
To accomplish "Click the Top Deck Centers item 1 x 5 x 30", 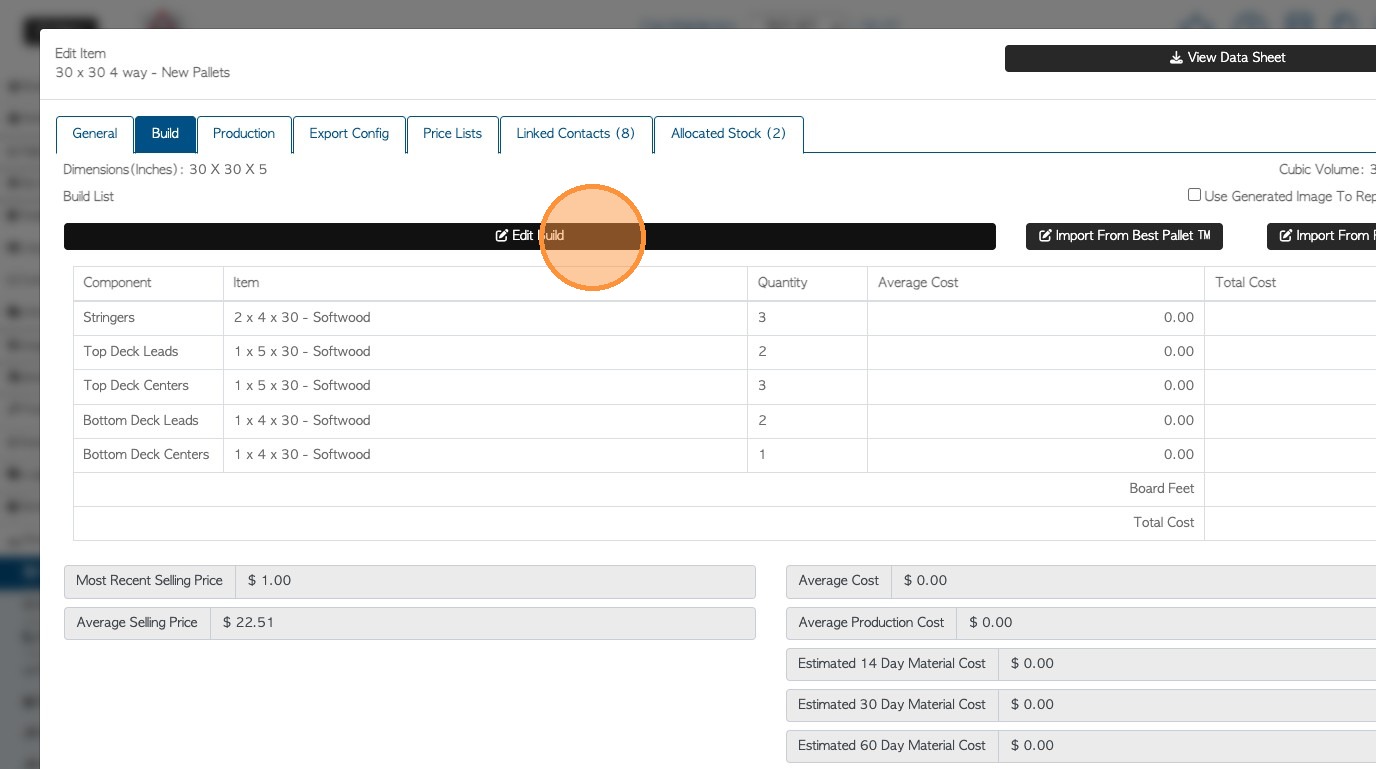I will [302, 386].
